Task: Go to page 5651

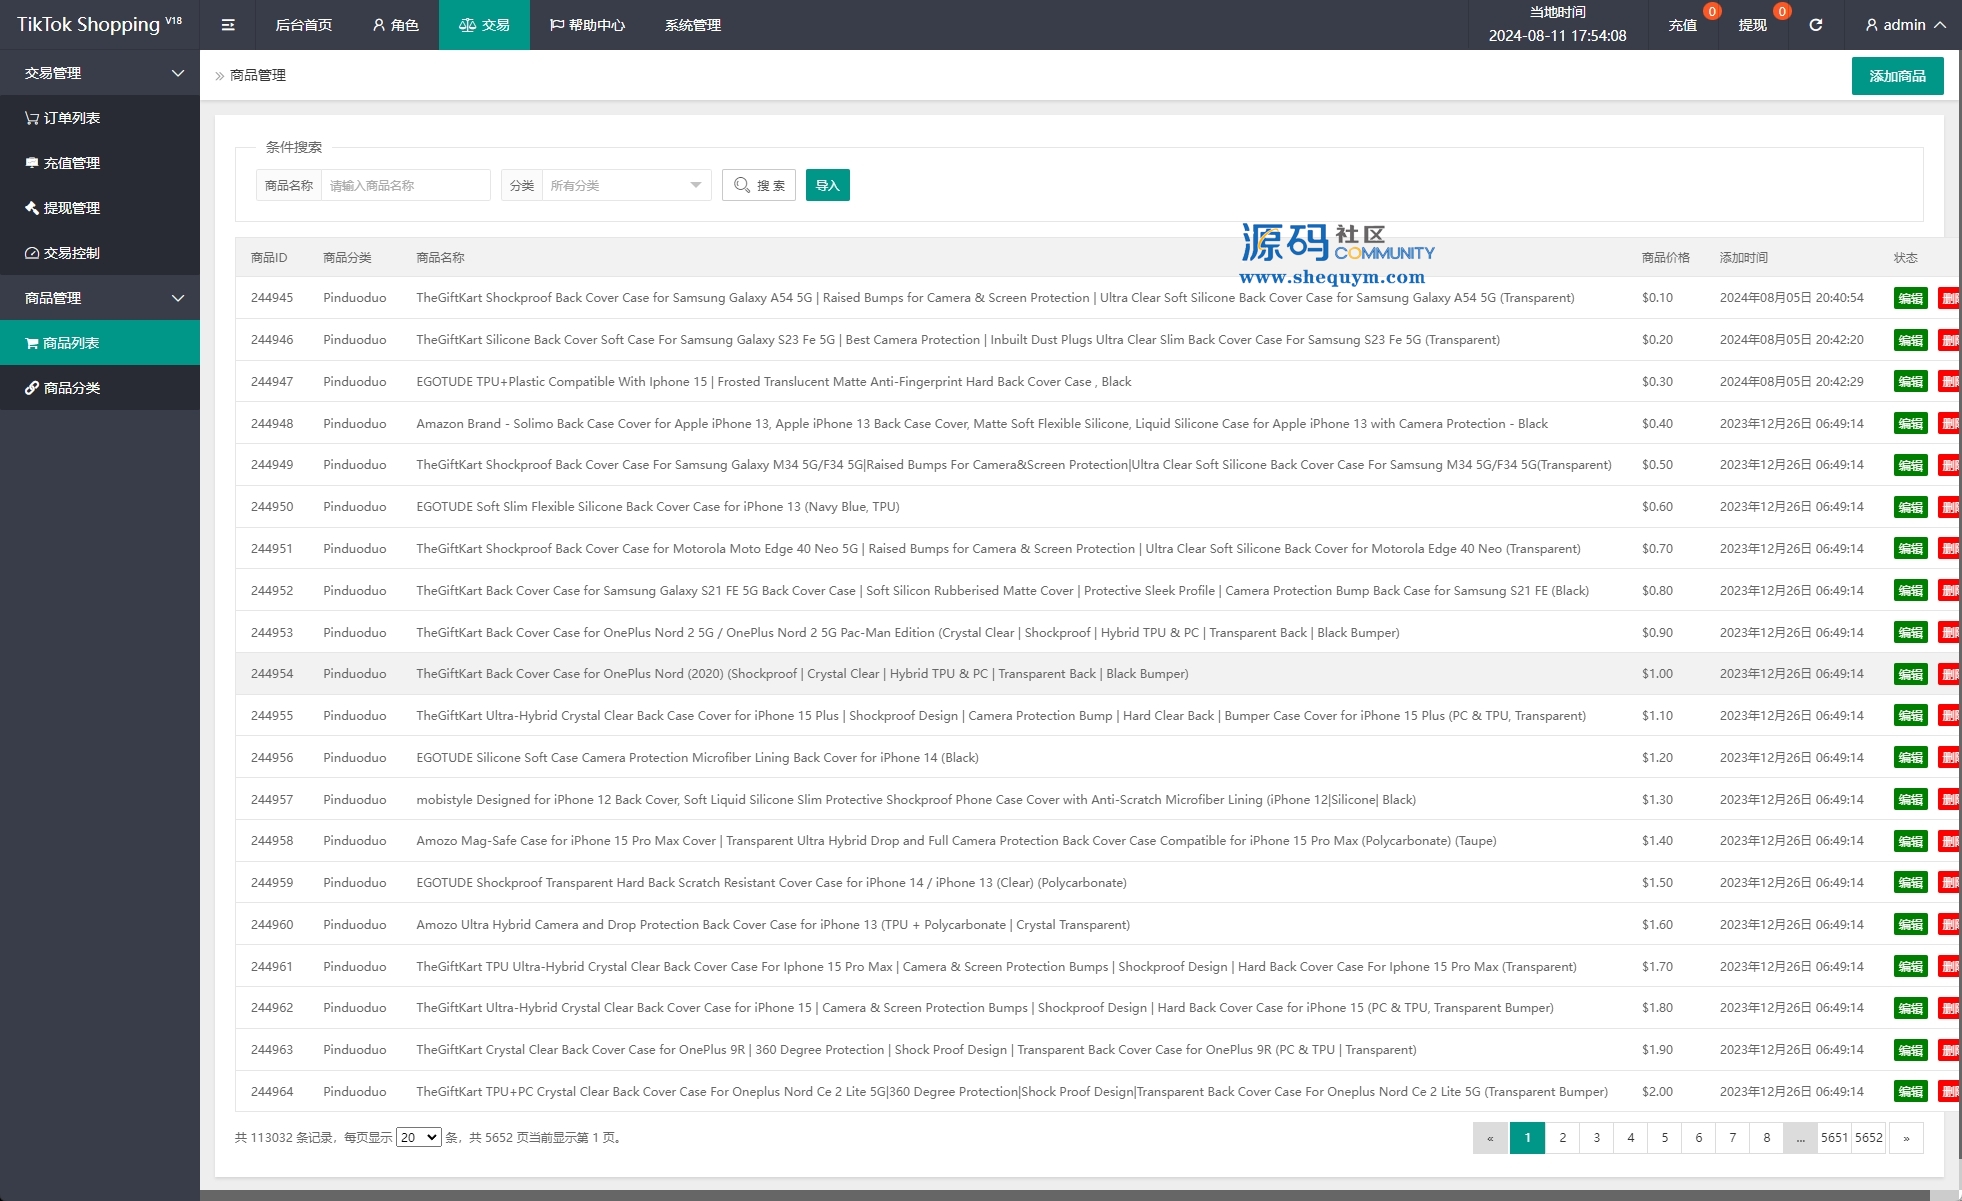Action: click(x=1835, y=1138)
